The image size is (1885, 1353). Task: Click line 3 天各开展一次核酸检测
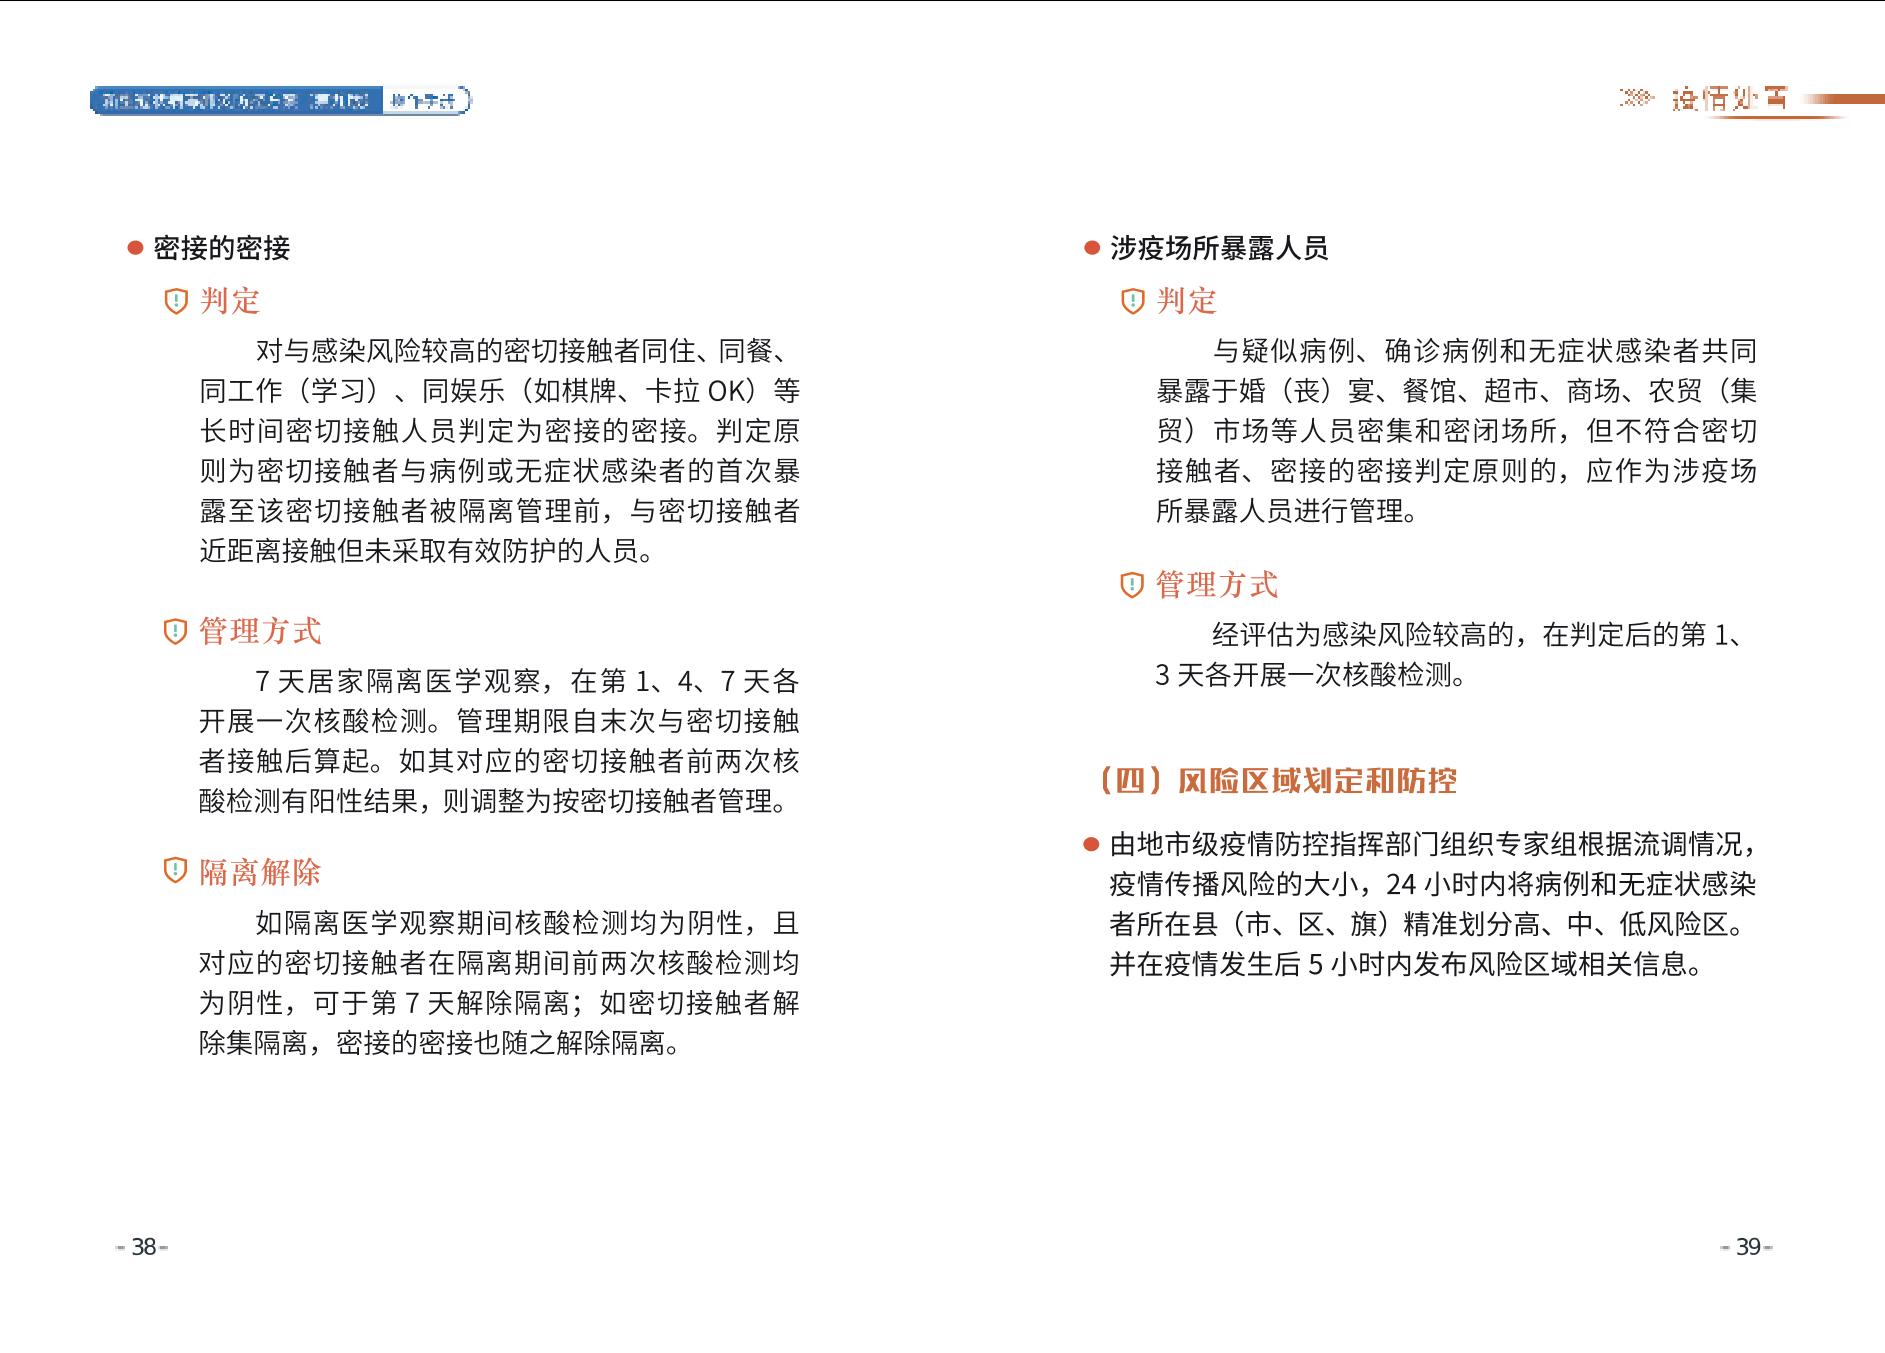coord(1312,675)
